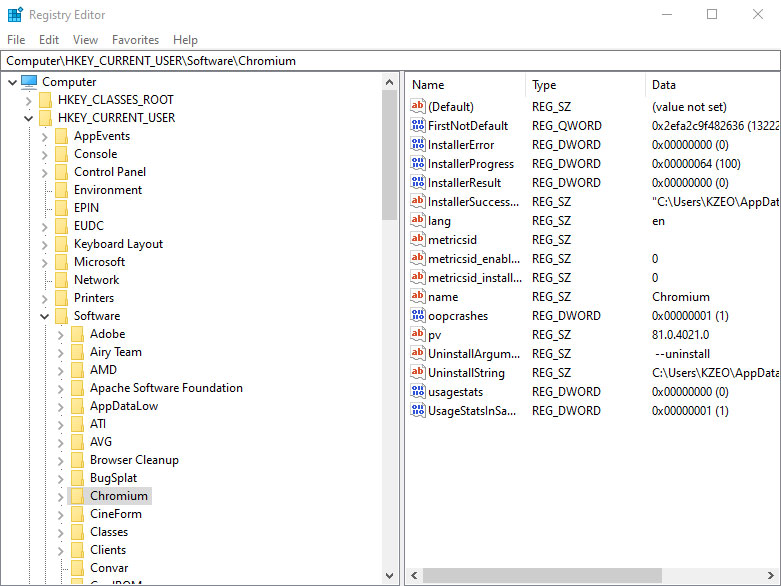Select the Browser Cleanup key
The image size is (781, 586).
(134, 460)
